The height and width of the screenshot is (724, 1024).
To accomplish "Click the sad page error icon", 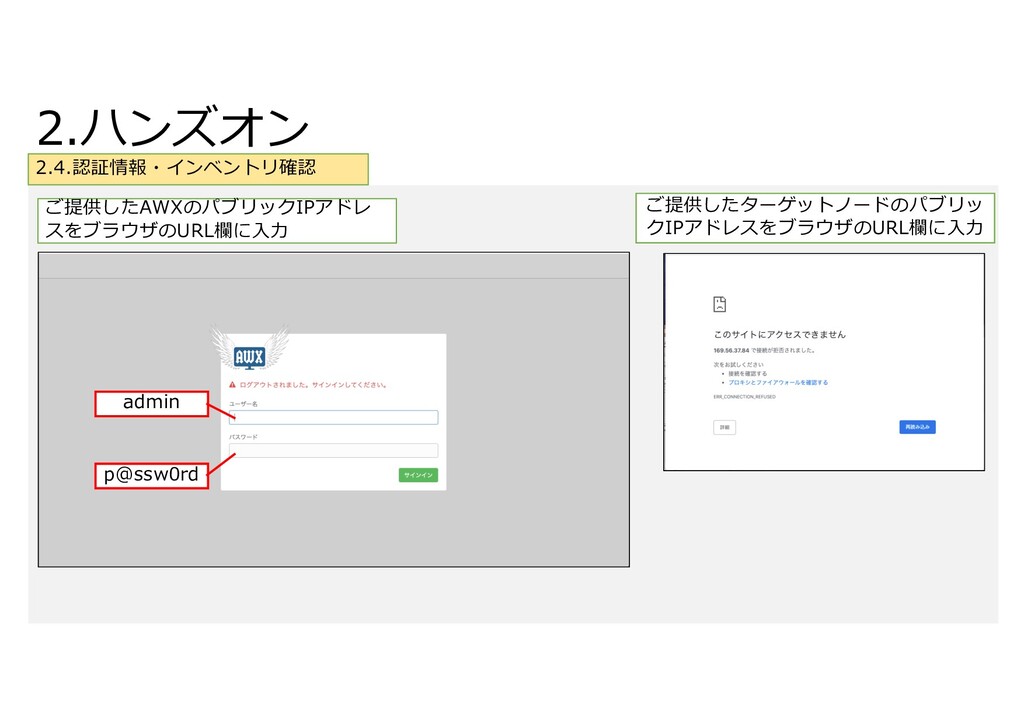I will pyautogui.click(x=719, y=304).
